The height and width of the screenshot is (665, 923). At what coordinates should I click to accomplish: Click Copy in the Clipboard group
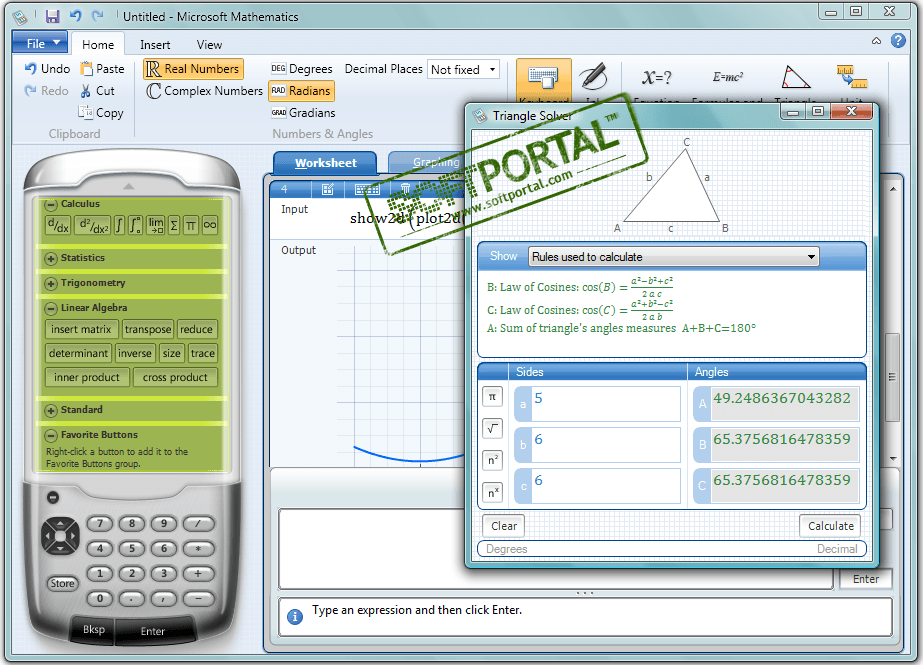point(101,112)
